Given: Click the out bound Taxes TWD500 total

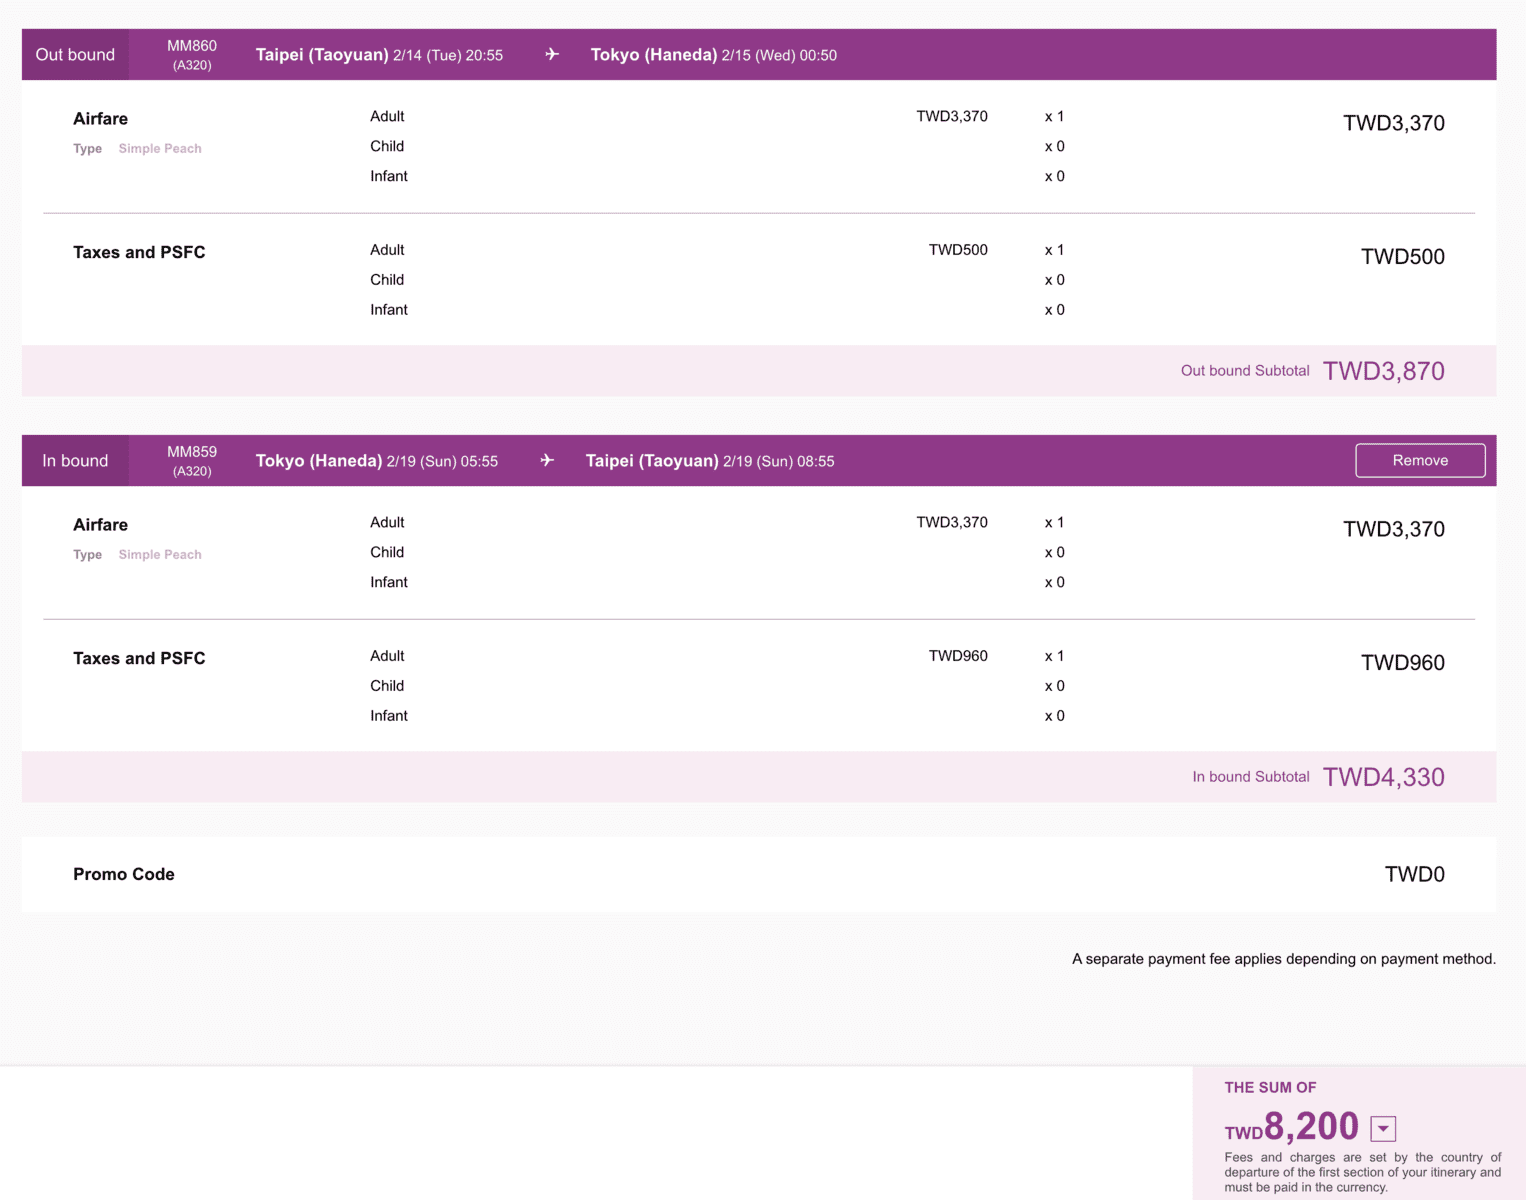Looking at the screenshot, I should click(1403, 257).
